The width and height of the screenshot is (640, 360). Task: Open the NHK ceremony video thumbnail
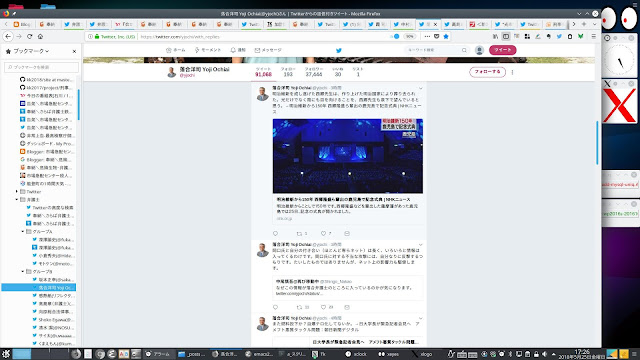coord(348,156)
